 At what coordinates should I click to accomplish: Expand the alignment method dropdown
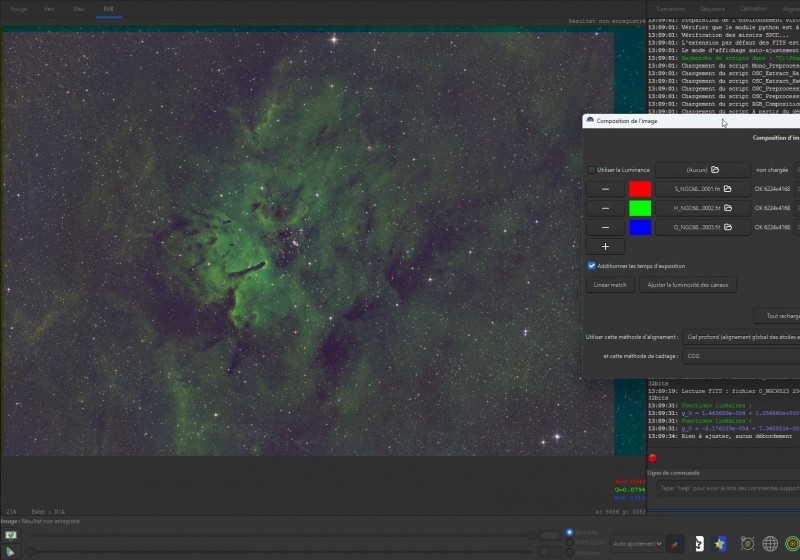coord(741,337)
